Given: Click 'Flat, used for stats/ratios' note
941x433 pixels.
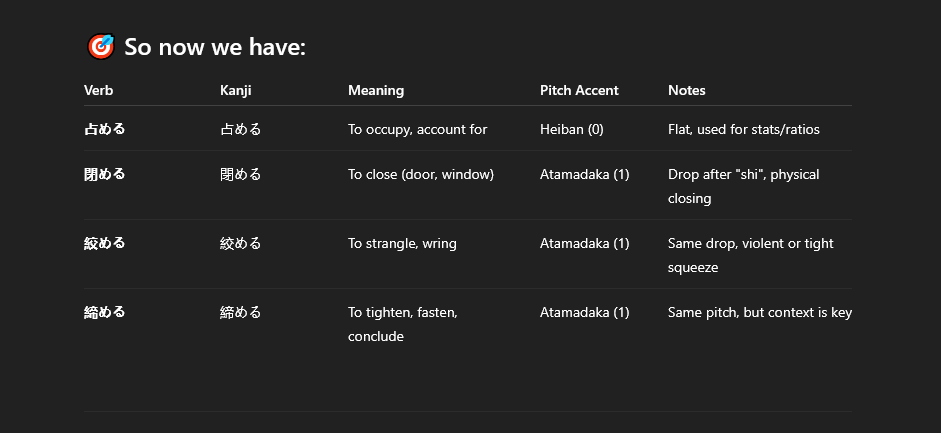Looking at the screenshot, I should 744,129.
